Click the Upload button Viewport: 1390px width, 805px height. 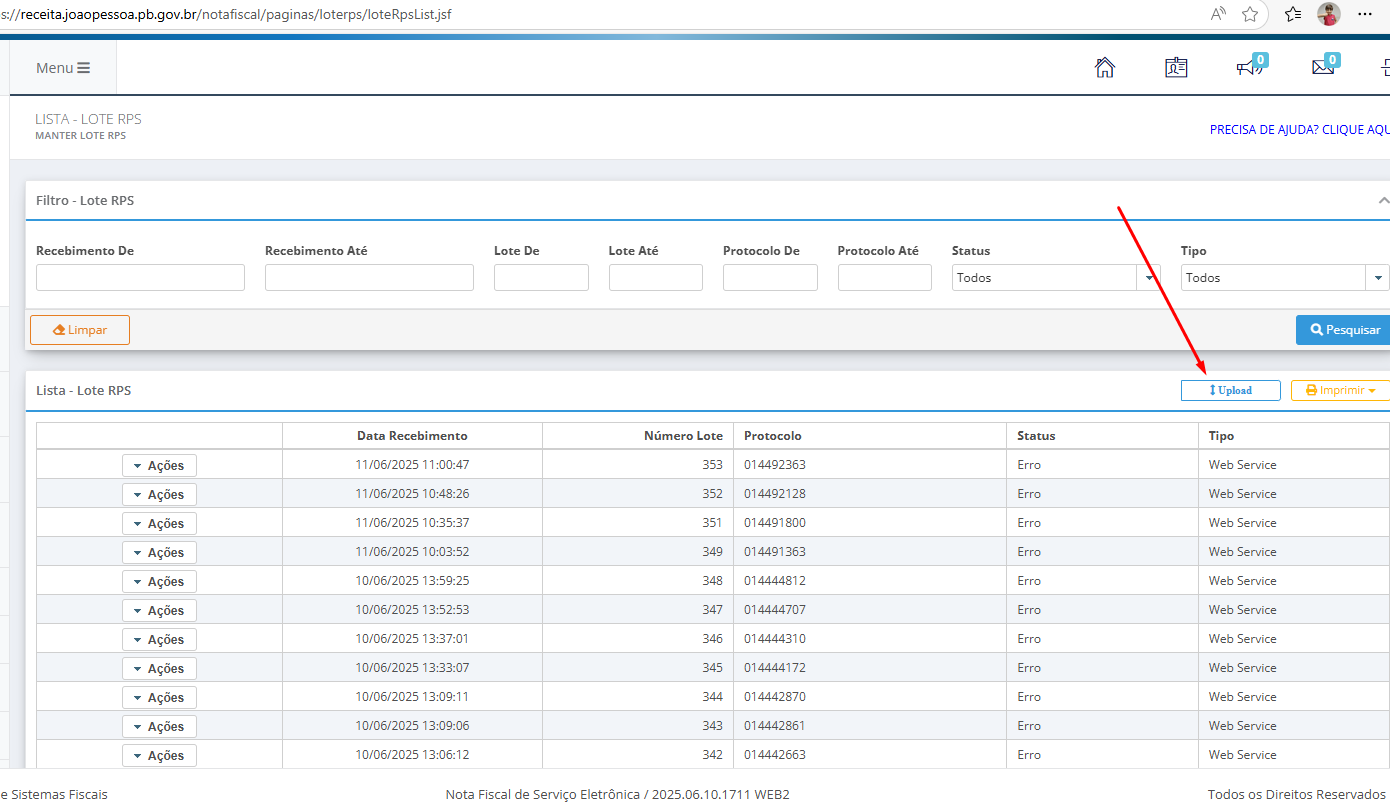pos(1231,390)
